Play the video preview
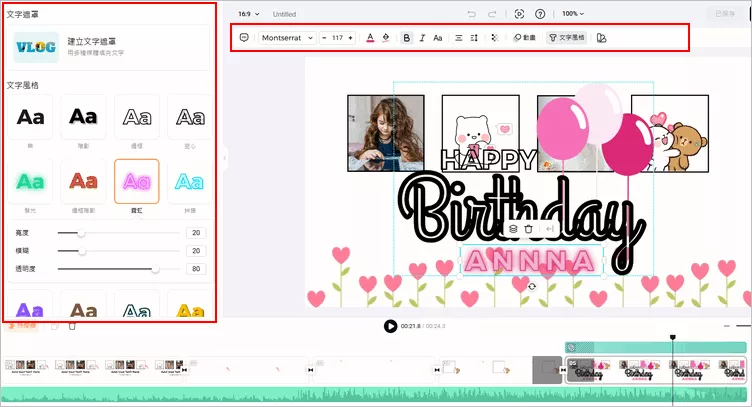 pos(390,326)
